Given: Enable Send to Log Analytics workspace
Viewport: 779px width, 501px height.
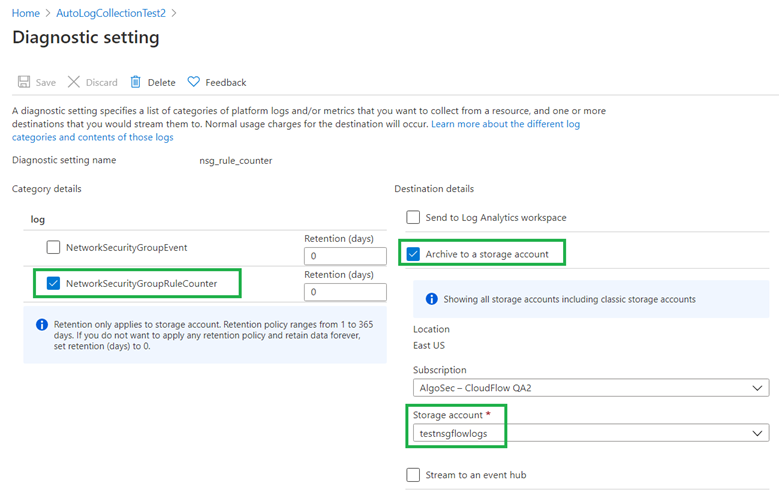Looking at the screenshot, I should click(x=413, y=217).
